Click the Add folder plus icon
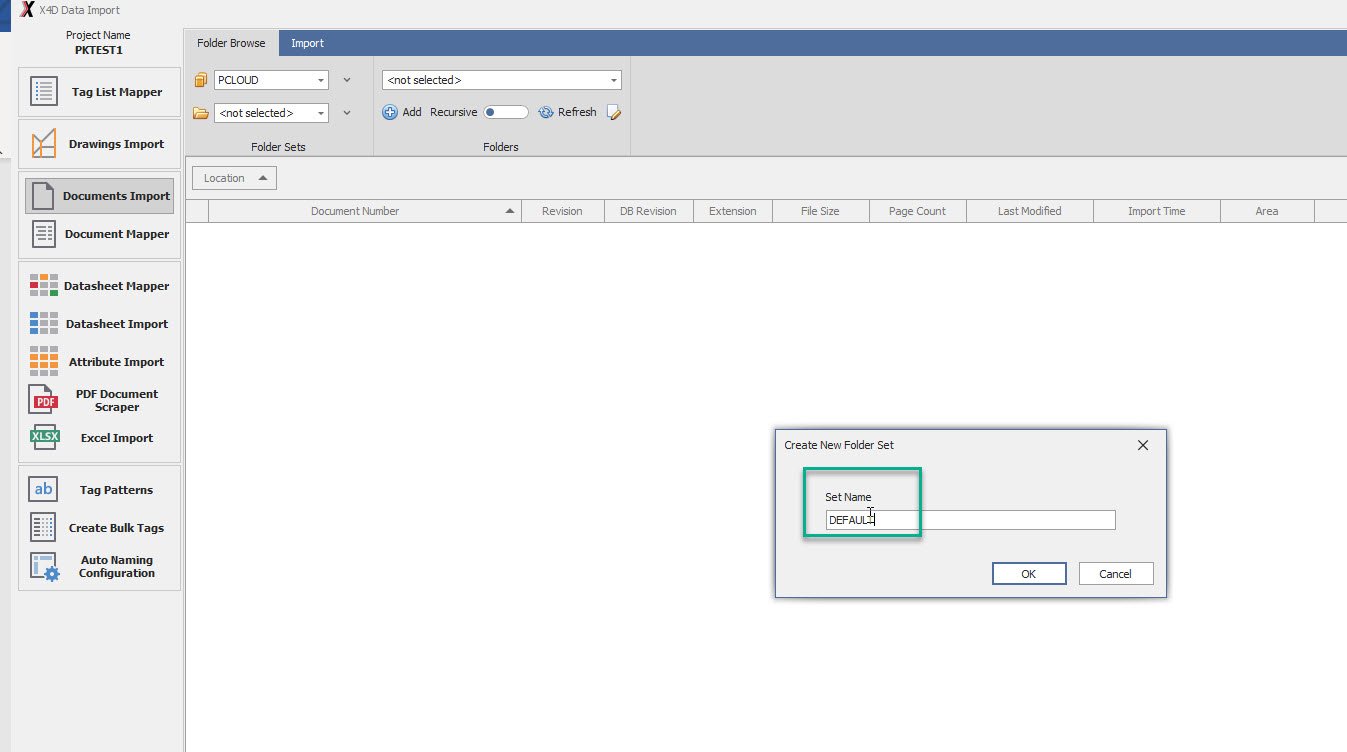 [x=390, y=113]
